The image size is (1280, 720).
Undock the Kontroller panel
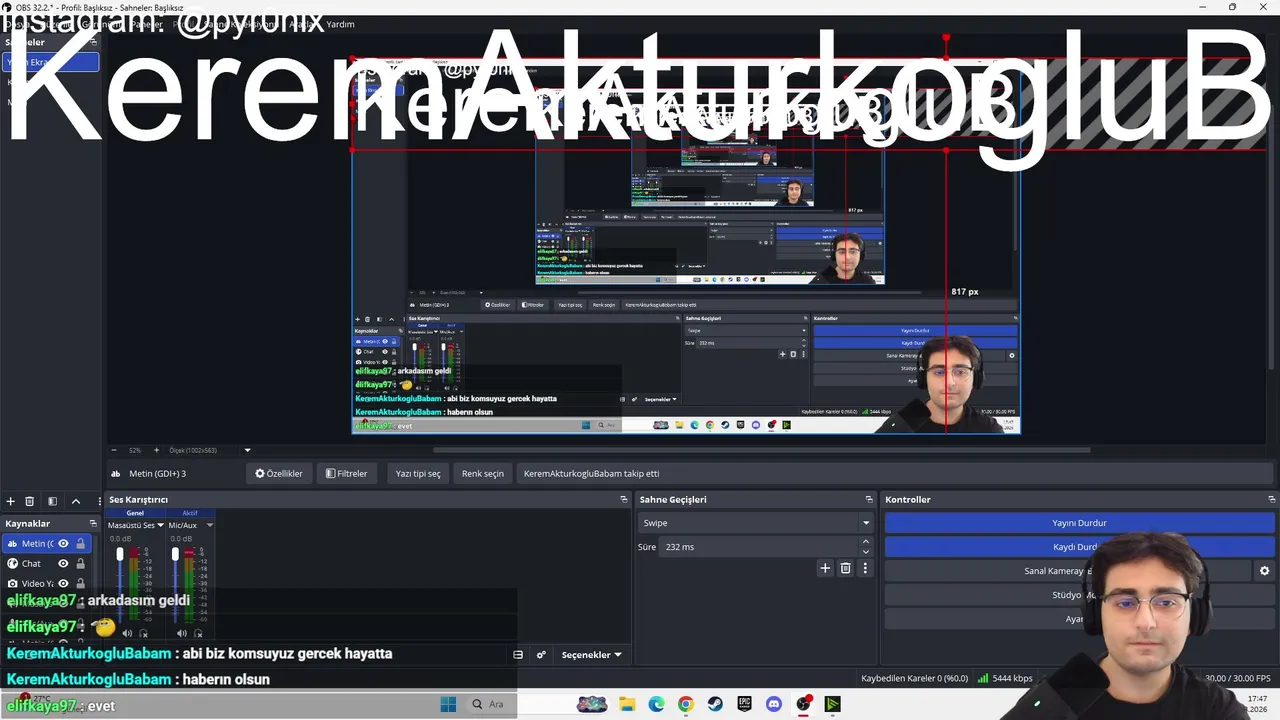pos(1271,499)
